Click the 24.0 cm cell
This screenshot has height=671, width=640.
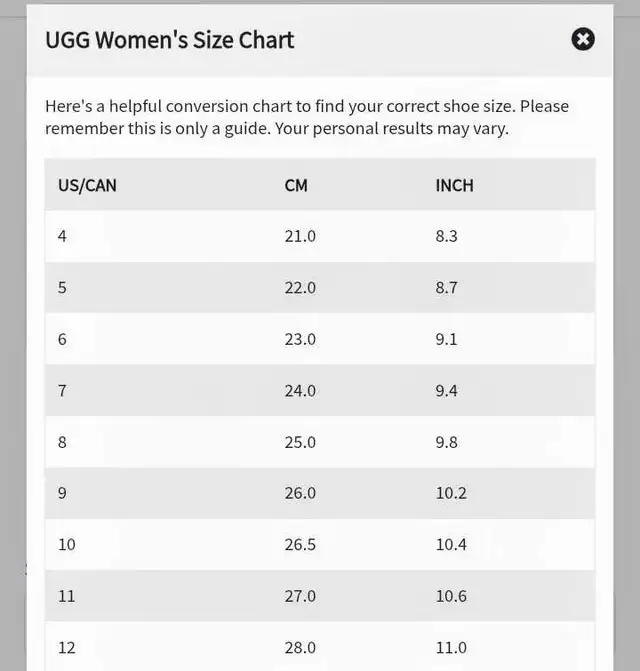tap(300, 391)
